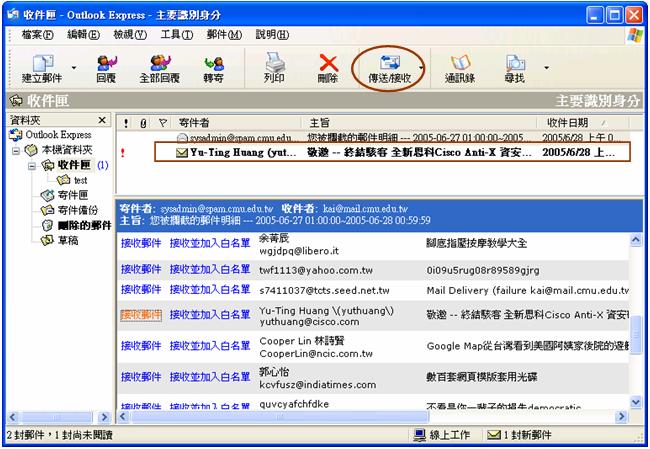Open the 編輯(E) menu
This screenshot has height=449, width=650.
[x=83, y=35]
